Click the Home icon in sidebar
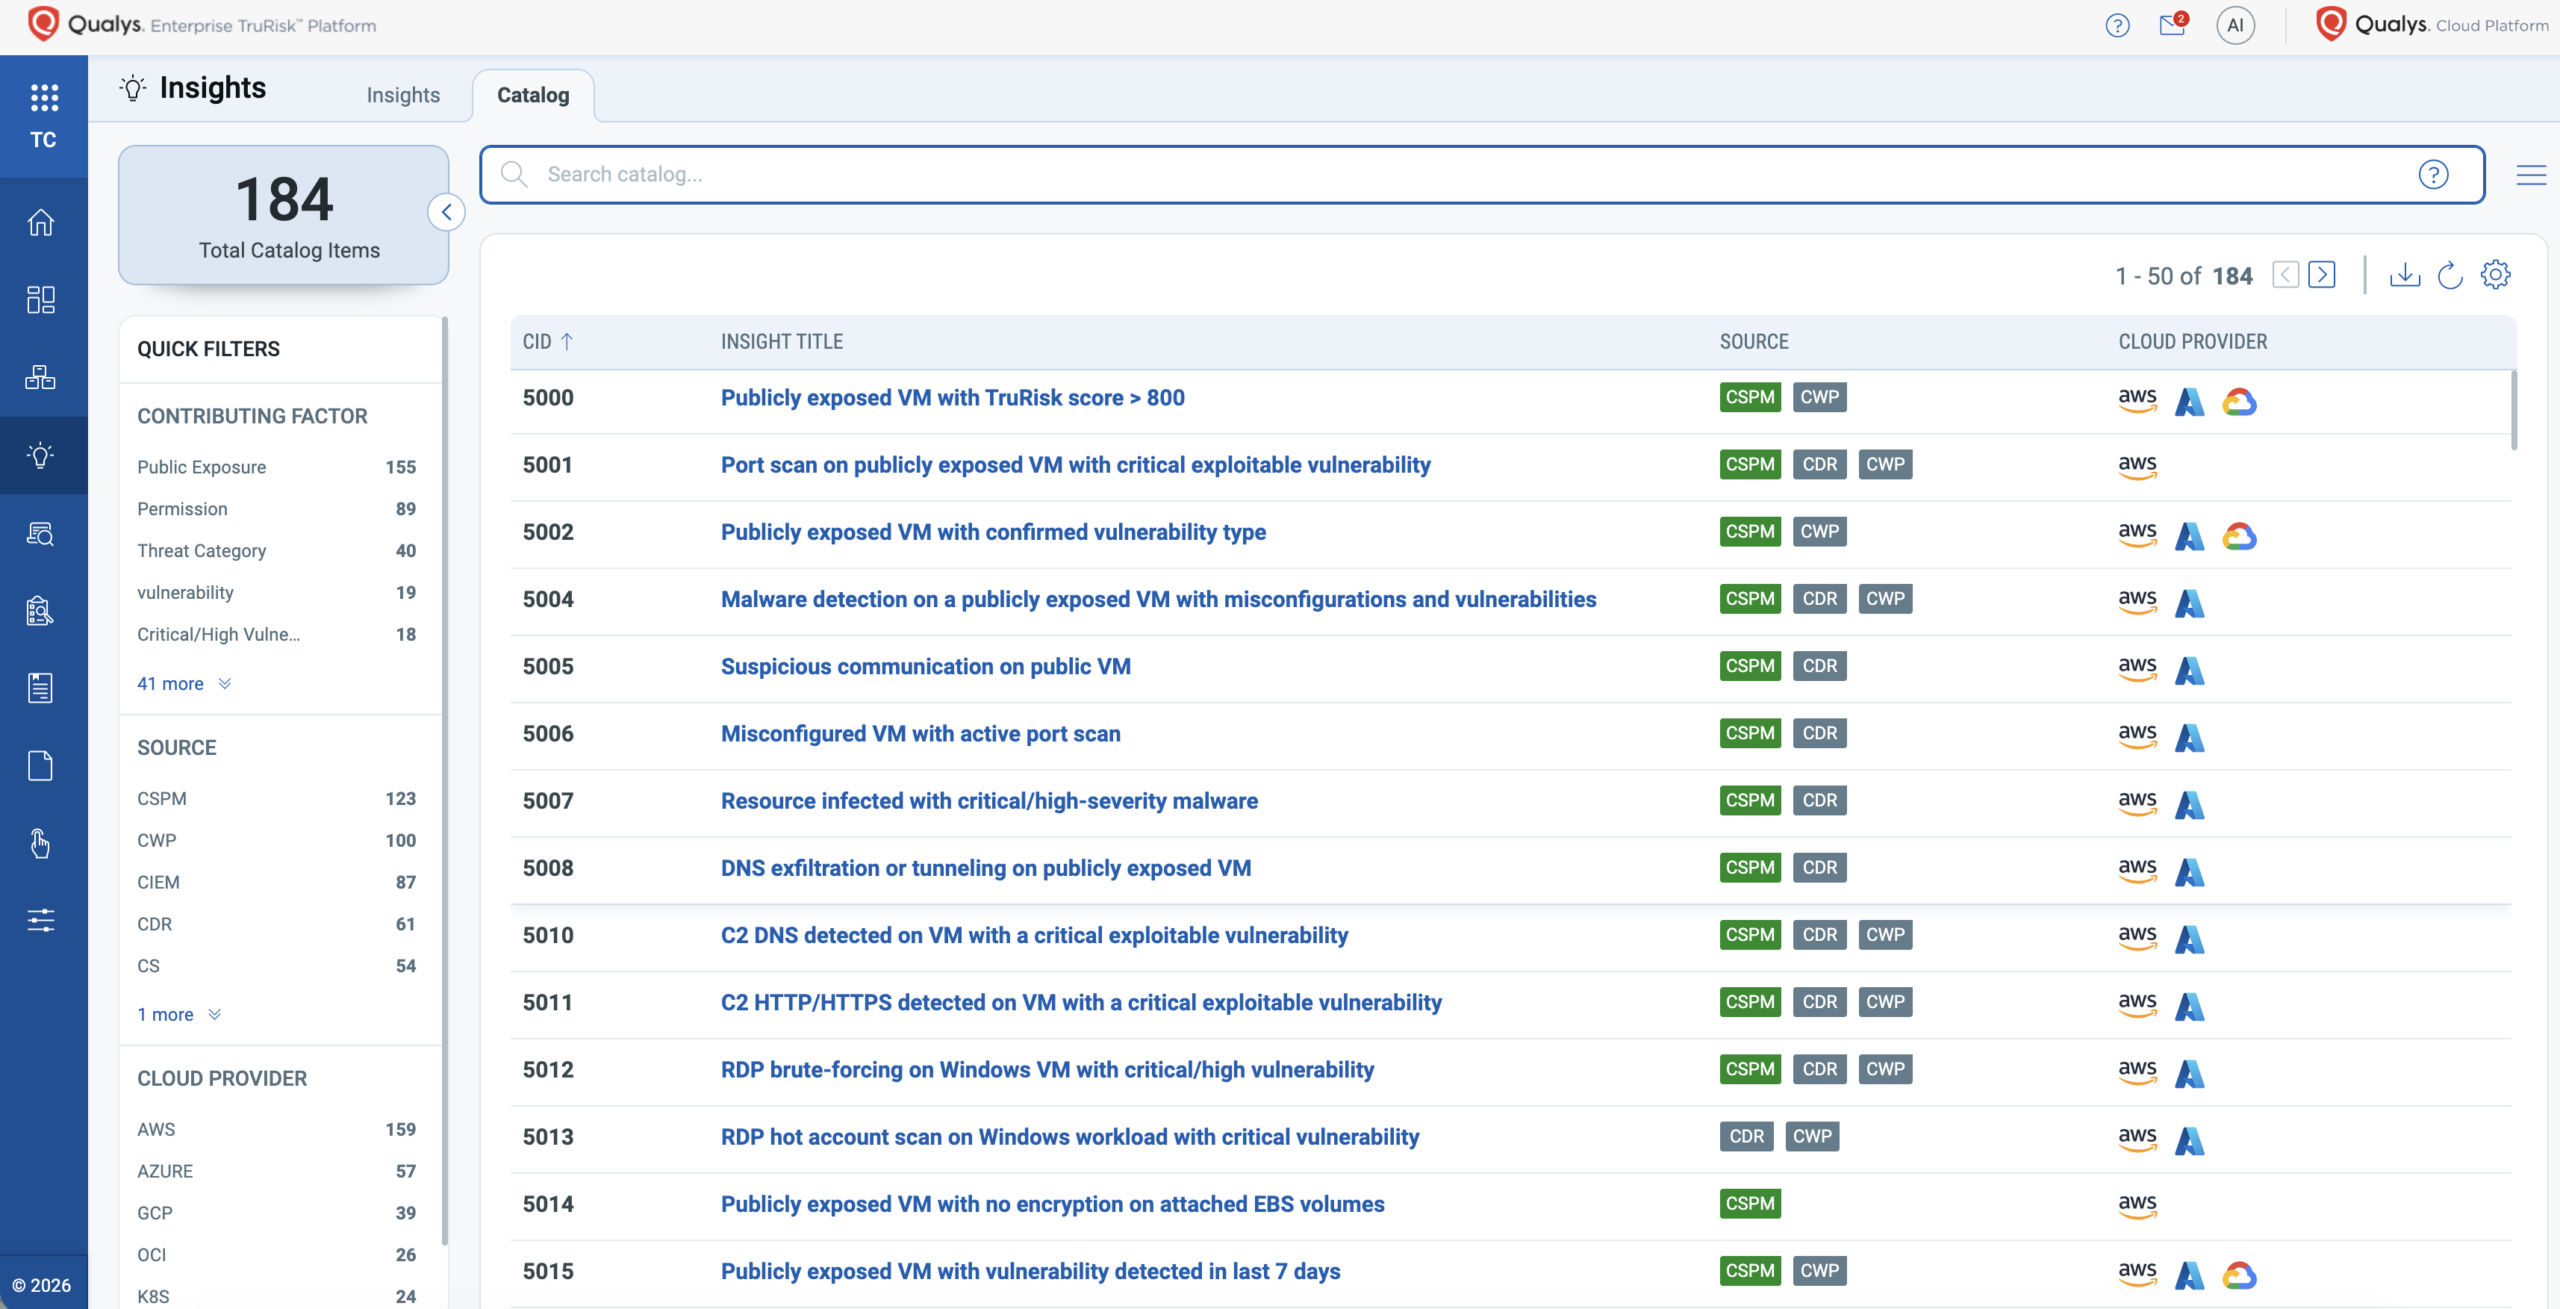The height and width of the screenshot is (1309, 2560). (41, 222)
